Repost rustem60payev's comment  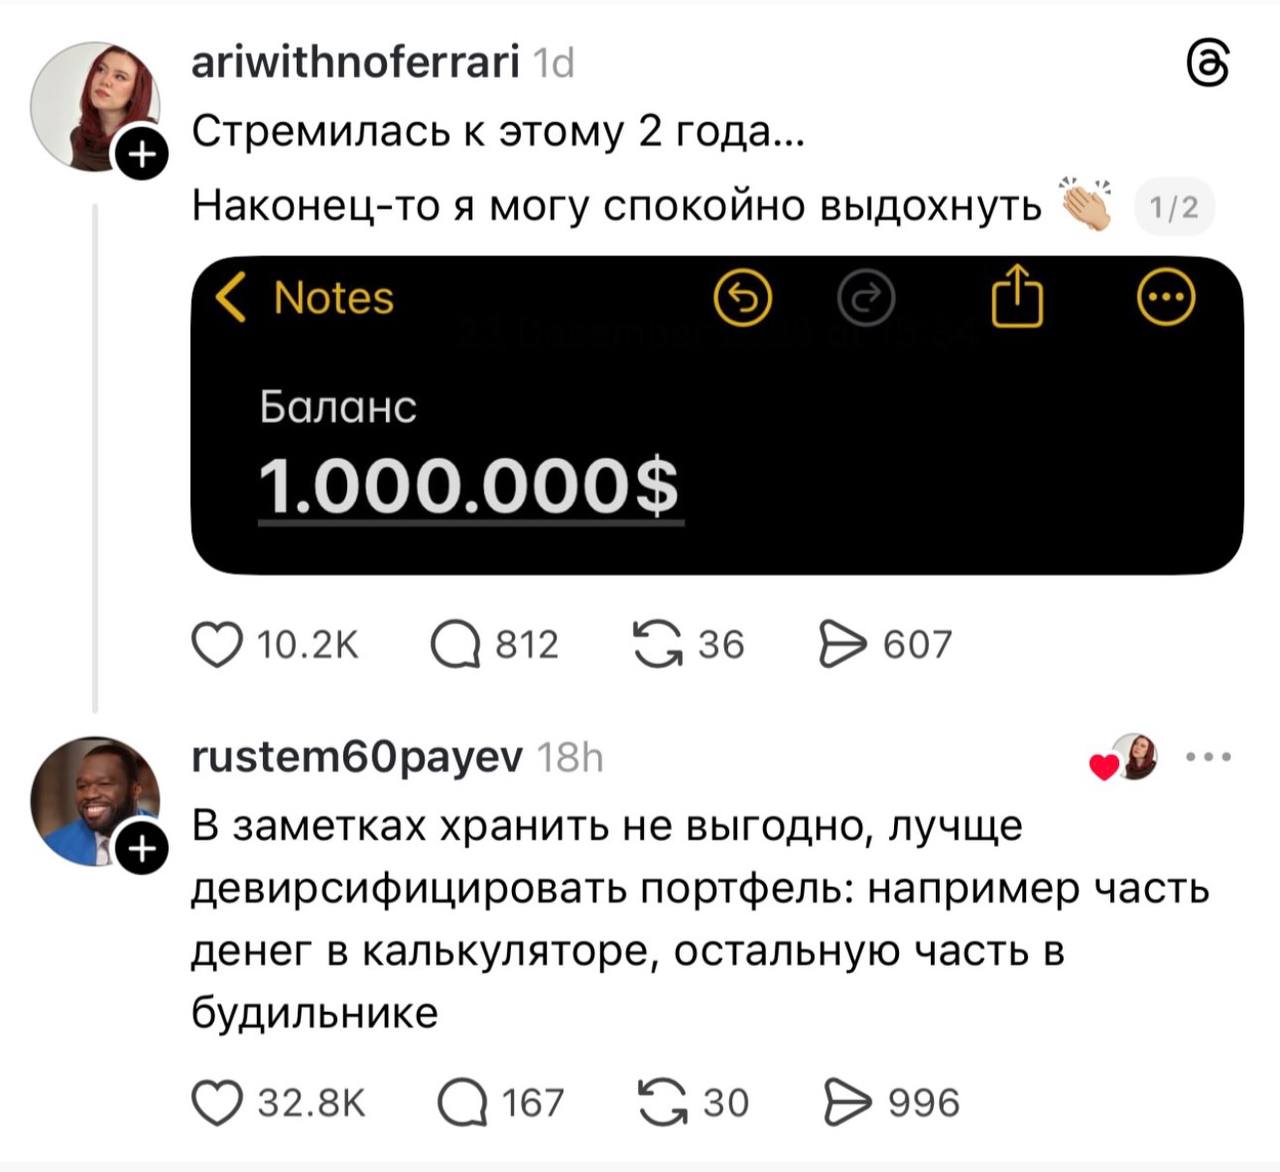click(x=662, y=1103)
